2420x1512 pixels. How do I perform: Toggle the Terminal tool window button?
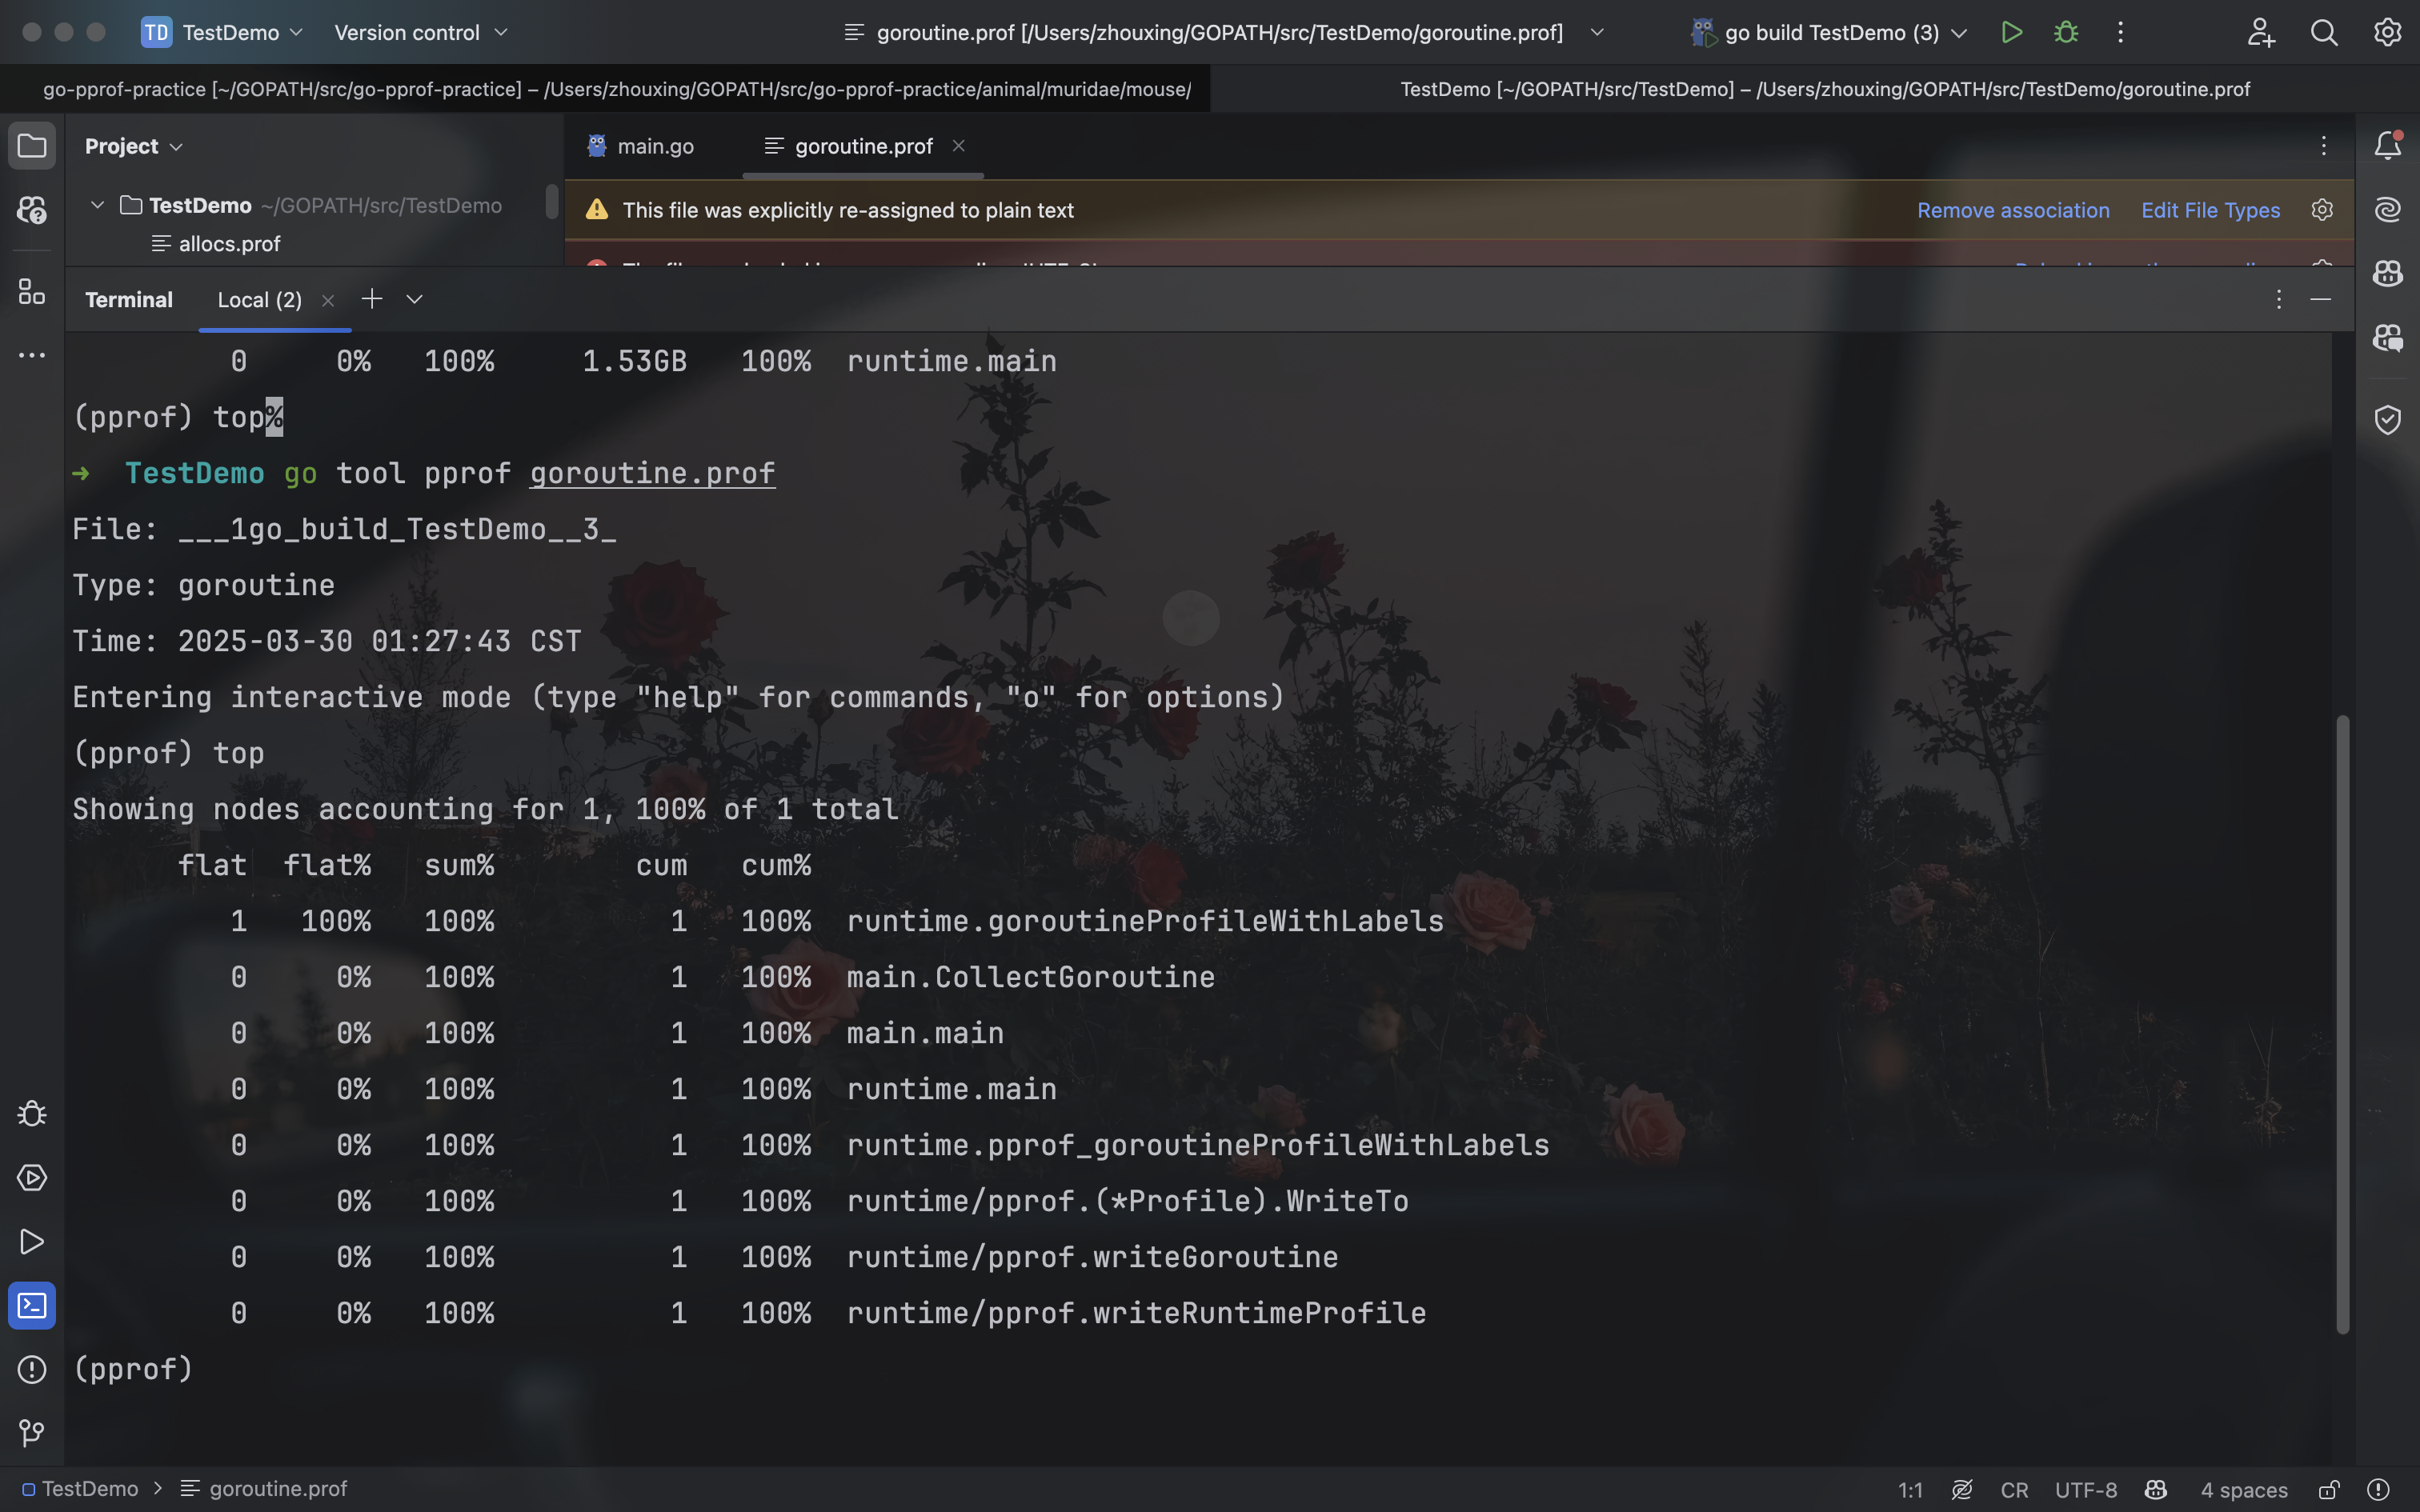coord(32,1306)
